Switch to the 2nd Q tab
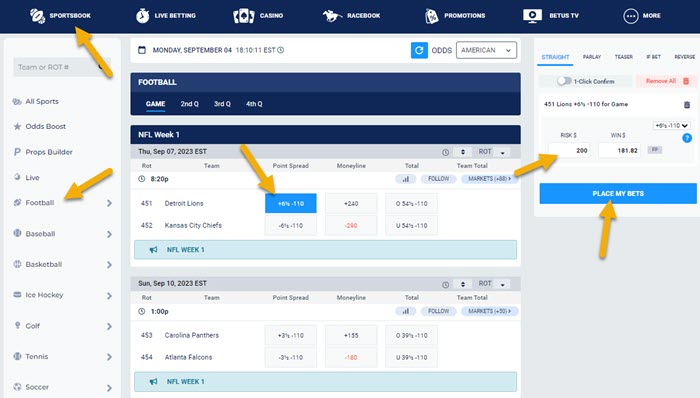 coord(189,104)
